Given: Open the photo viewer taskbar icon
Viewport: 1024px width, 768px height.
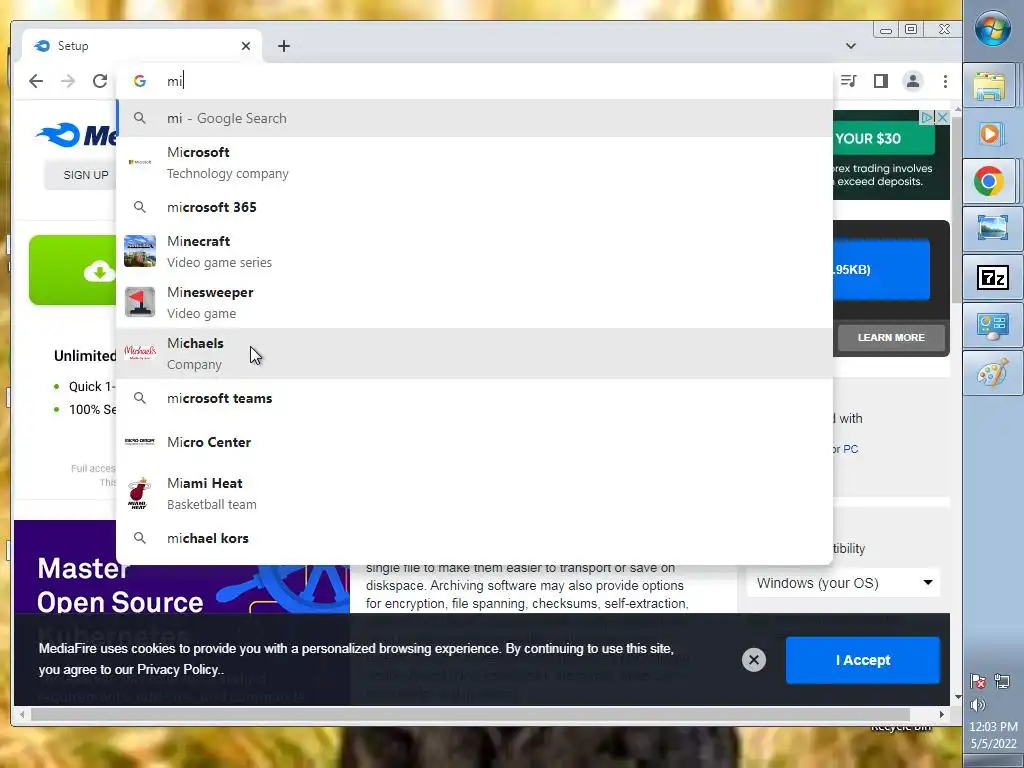Looking at the screenshot, I should click(x=992, y=229).
